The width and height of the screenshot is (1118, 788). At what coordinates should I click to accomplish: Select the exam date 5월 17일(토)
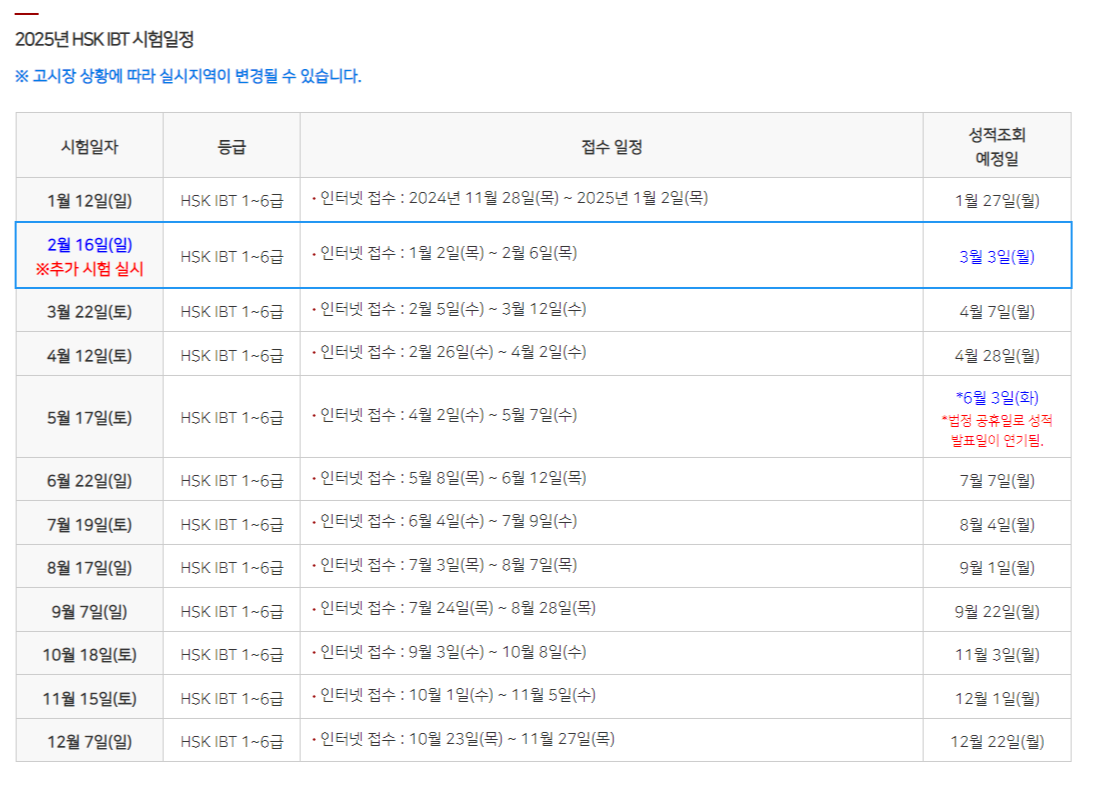tap(90, 417)
